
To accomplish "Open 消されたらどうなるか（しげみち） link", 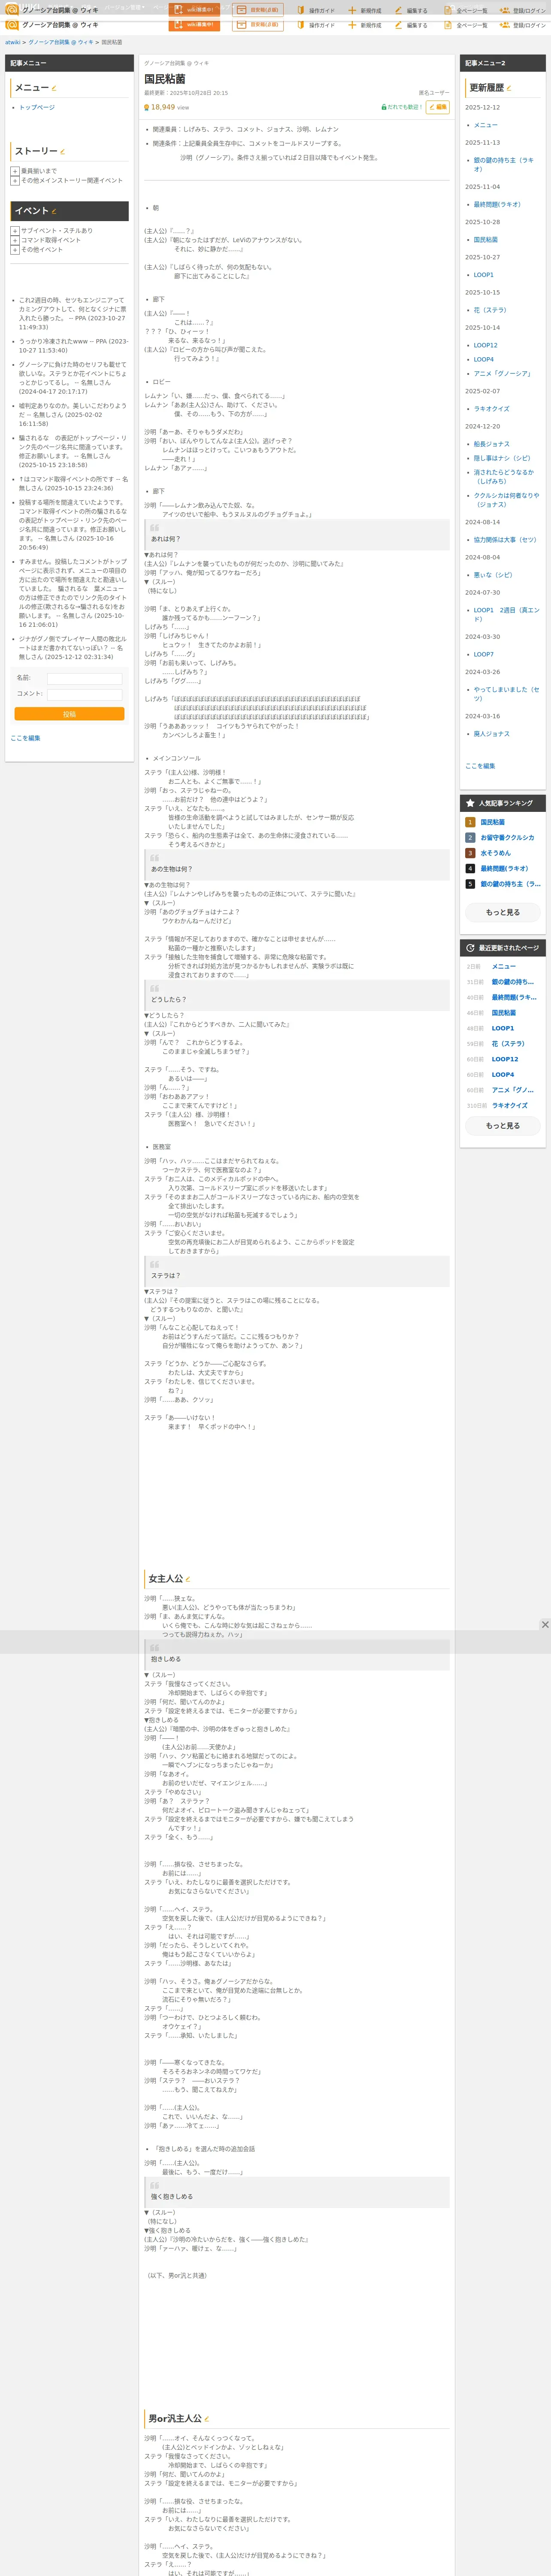I will [504, 477].
